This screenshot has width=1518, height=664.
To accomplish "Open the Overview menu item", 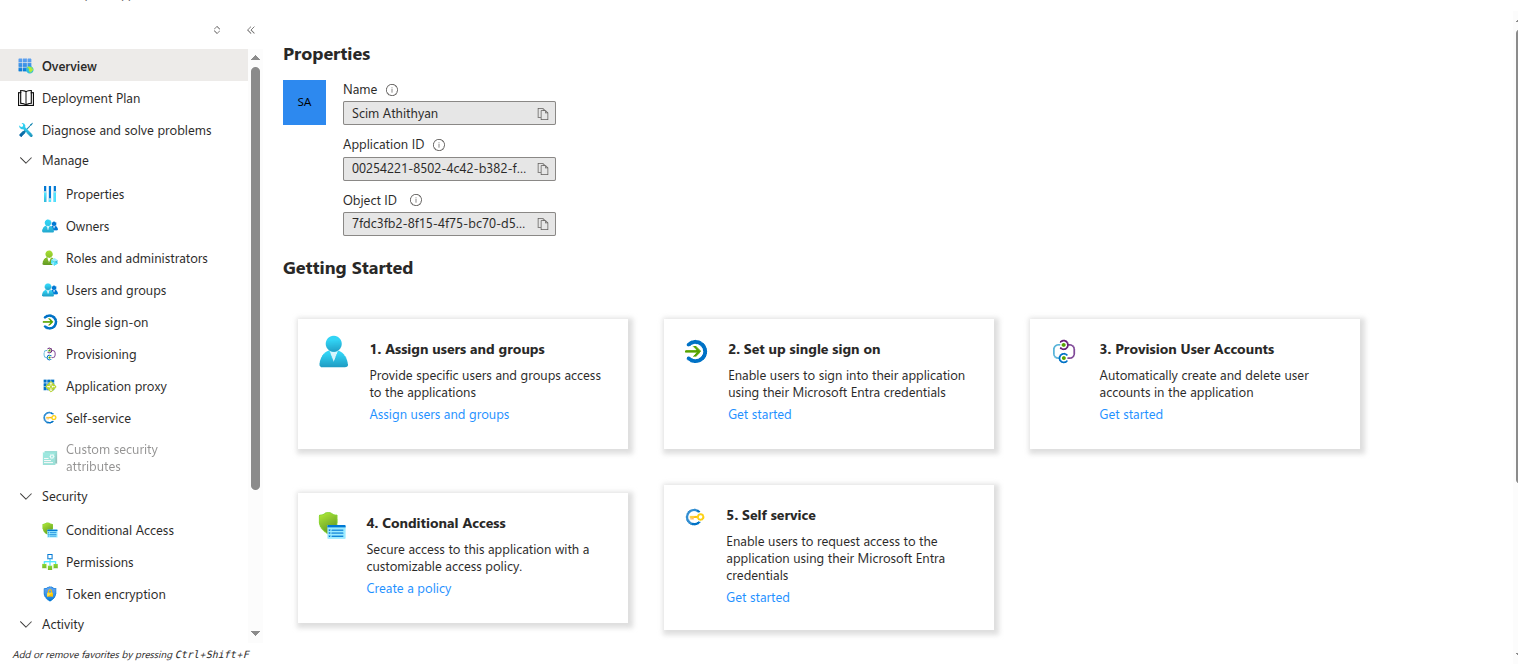I will point(124,66).
